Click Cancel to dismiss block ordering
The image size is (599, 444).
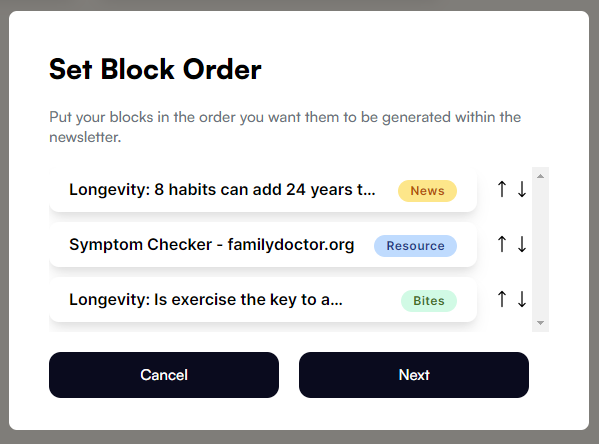pos(164,375)
